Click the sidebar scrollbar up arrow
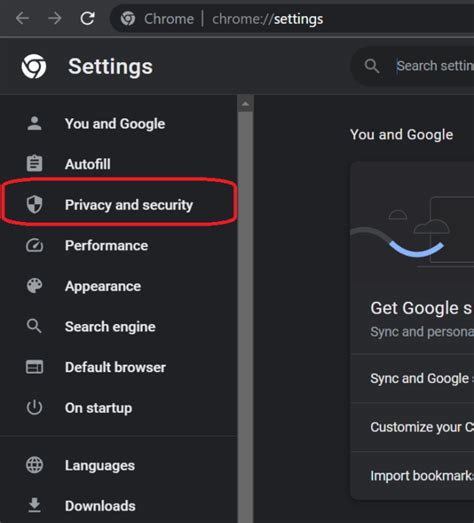 246,104
